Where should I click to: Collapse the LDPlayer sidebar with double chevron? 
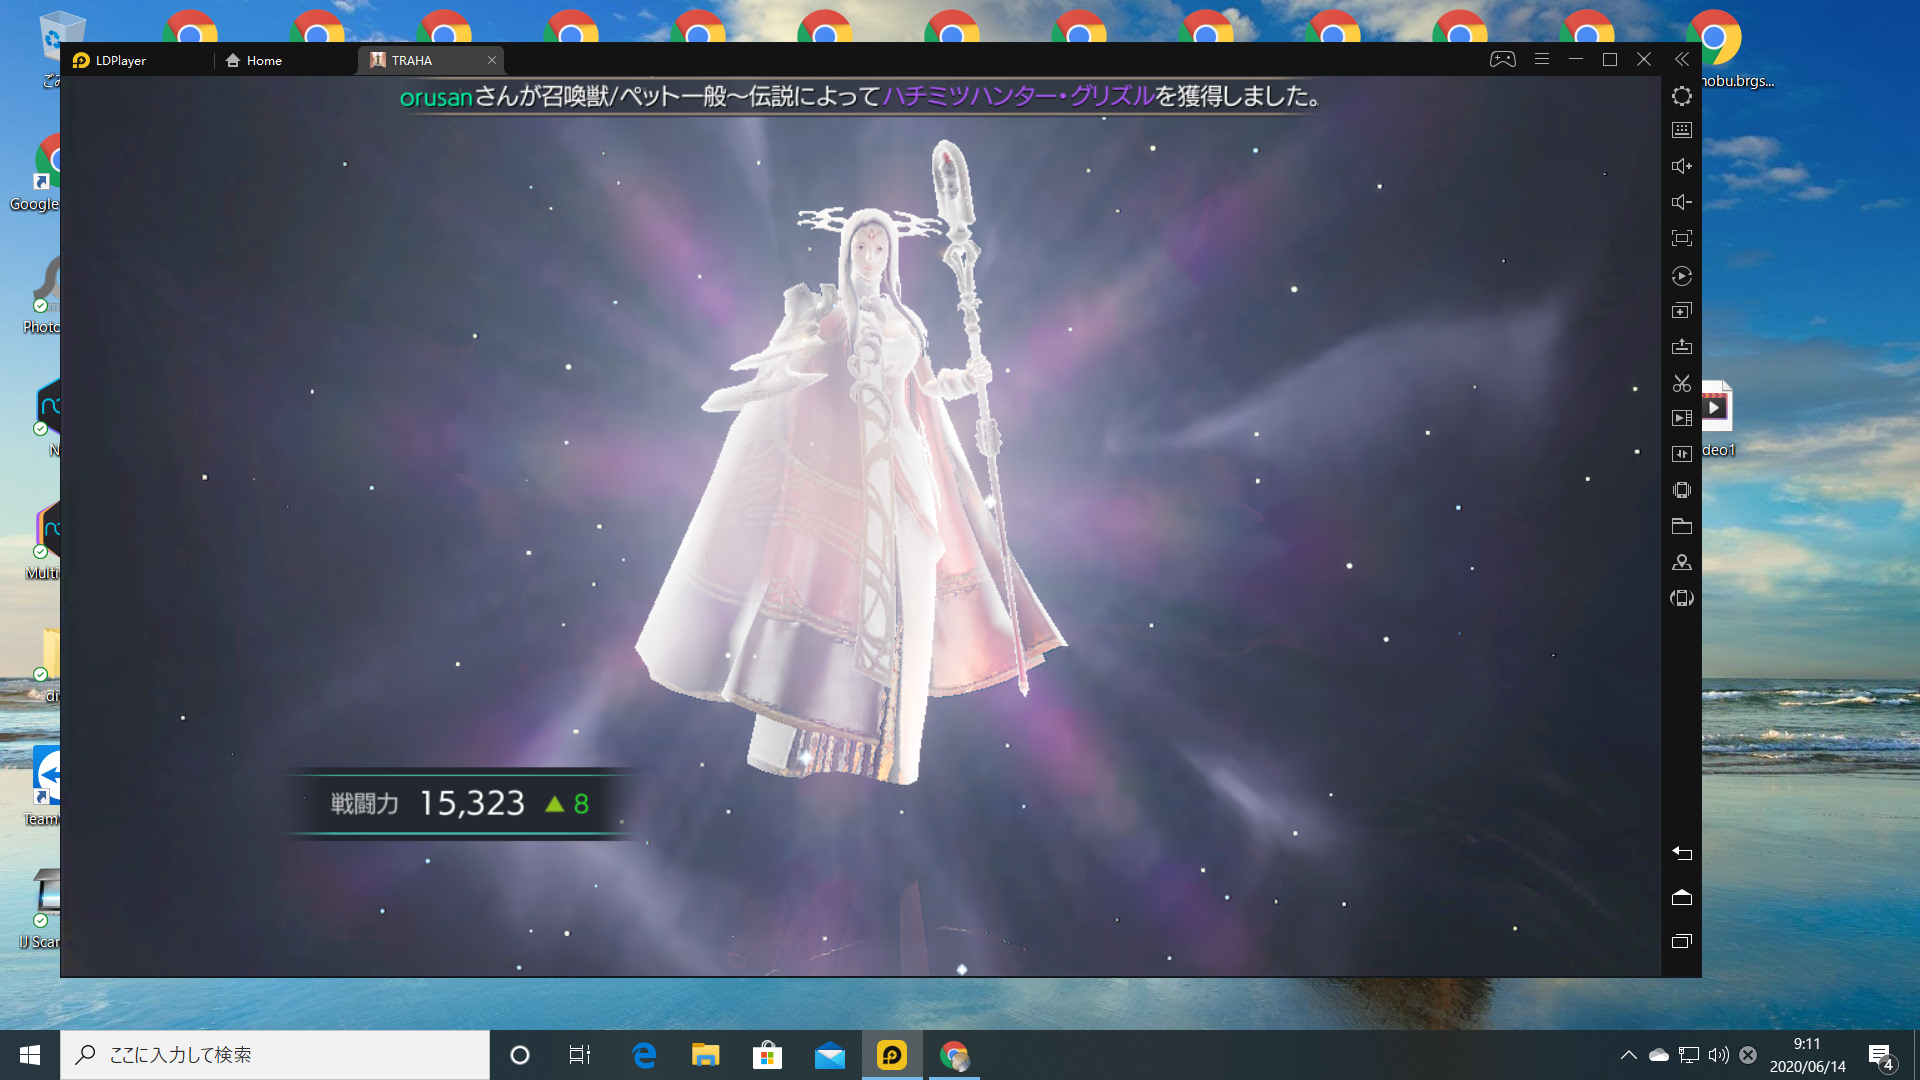coord(1682,59)
